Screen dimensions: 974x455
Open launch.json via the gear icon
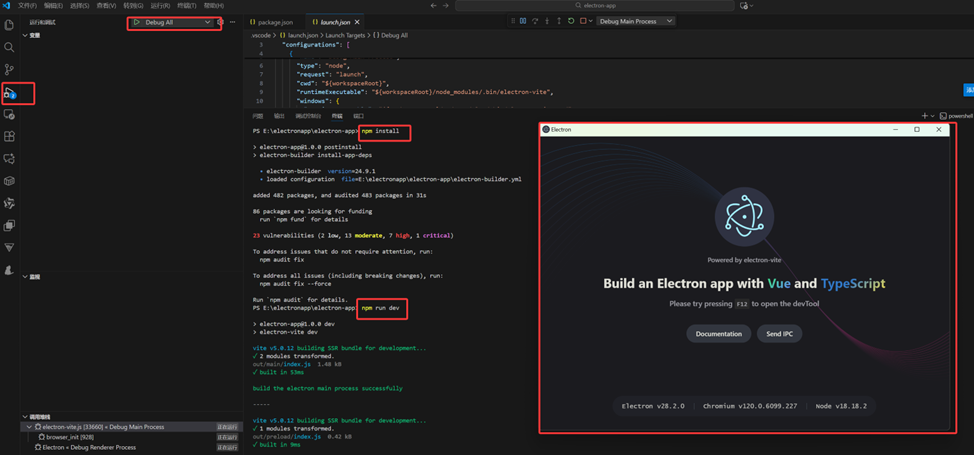tap(220, 22)
